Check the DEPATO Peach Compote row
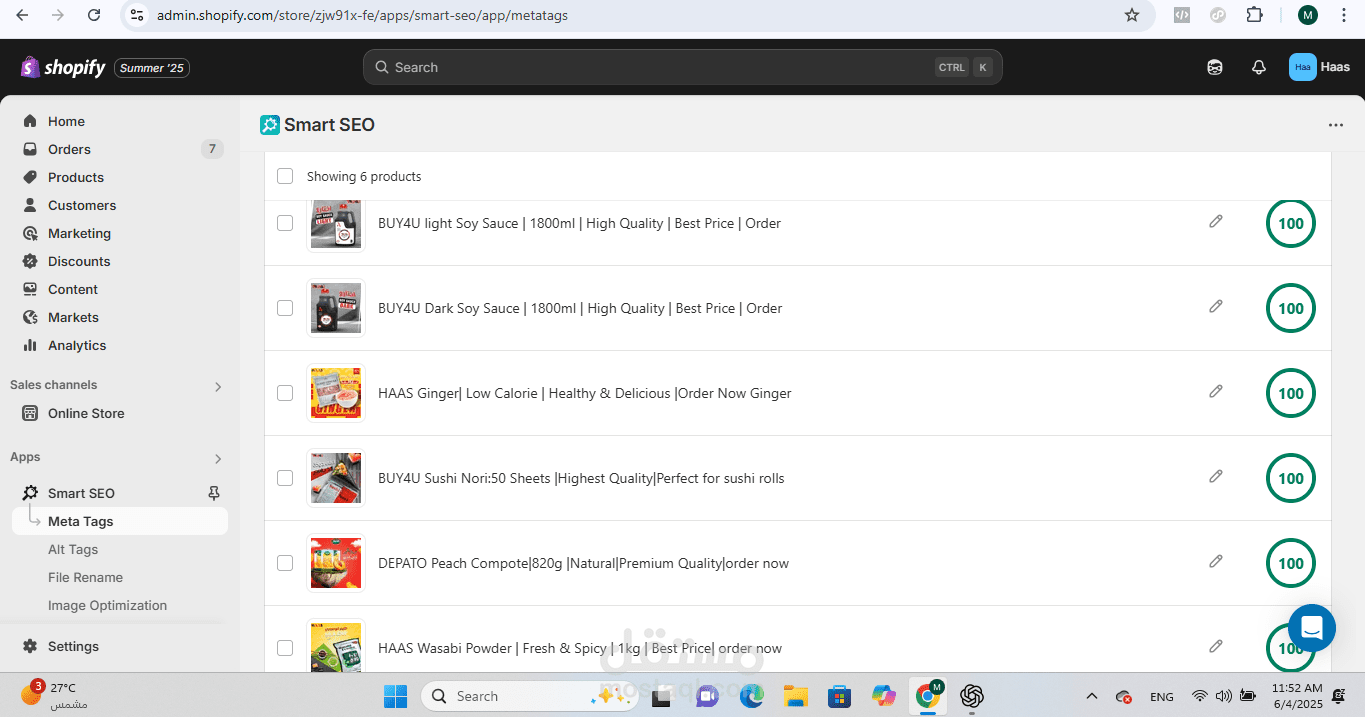Screen dimensions: 1365x717 (x=285, y=563)
